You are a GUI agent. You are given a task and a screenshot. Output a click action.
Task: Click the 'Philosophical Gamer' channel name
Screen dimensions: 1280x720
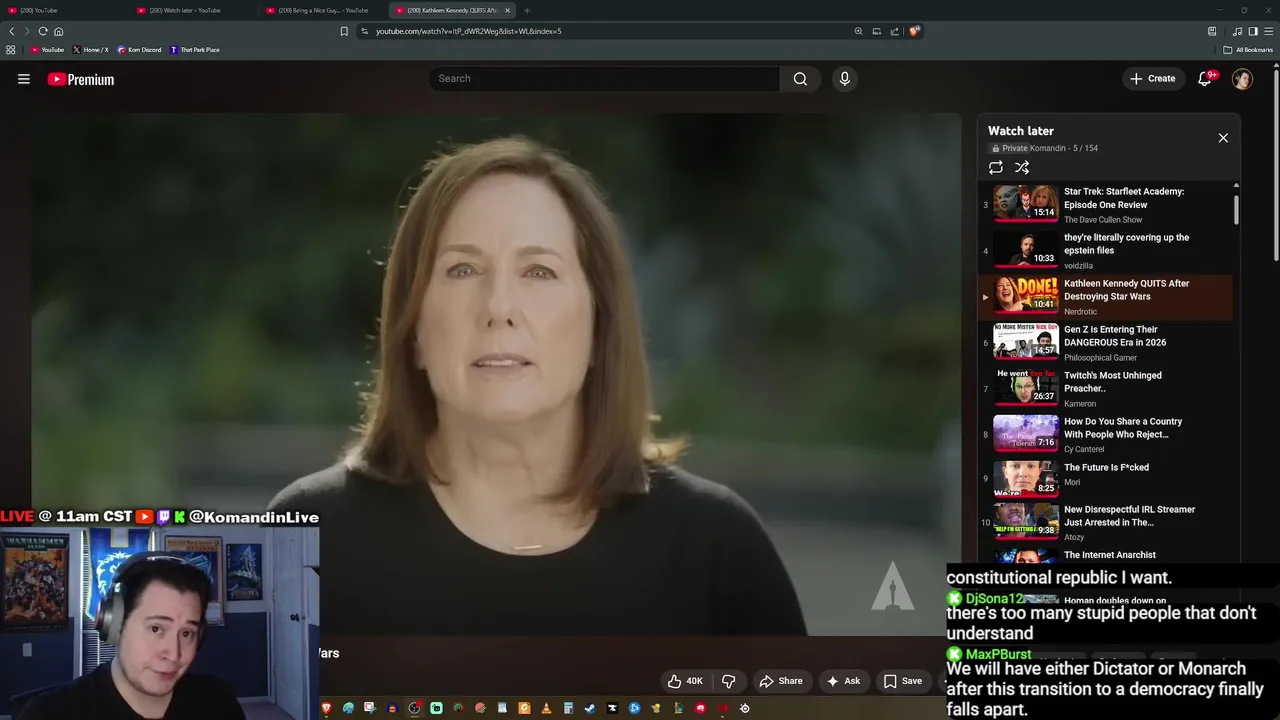tap(1101, 358)
